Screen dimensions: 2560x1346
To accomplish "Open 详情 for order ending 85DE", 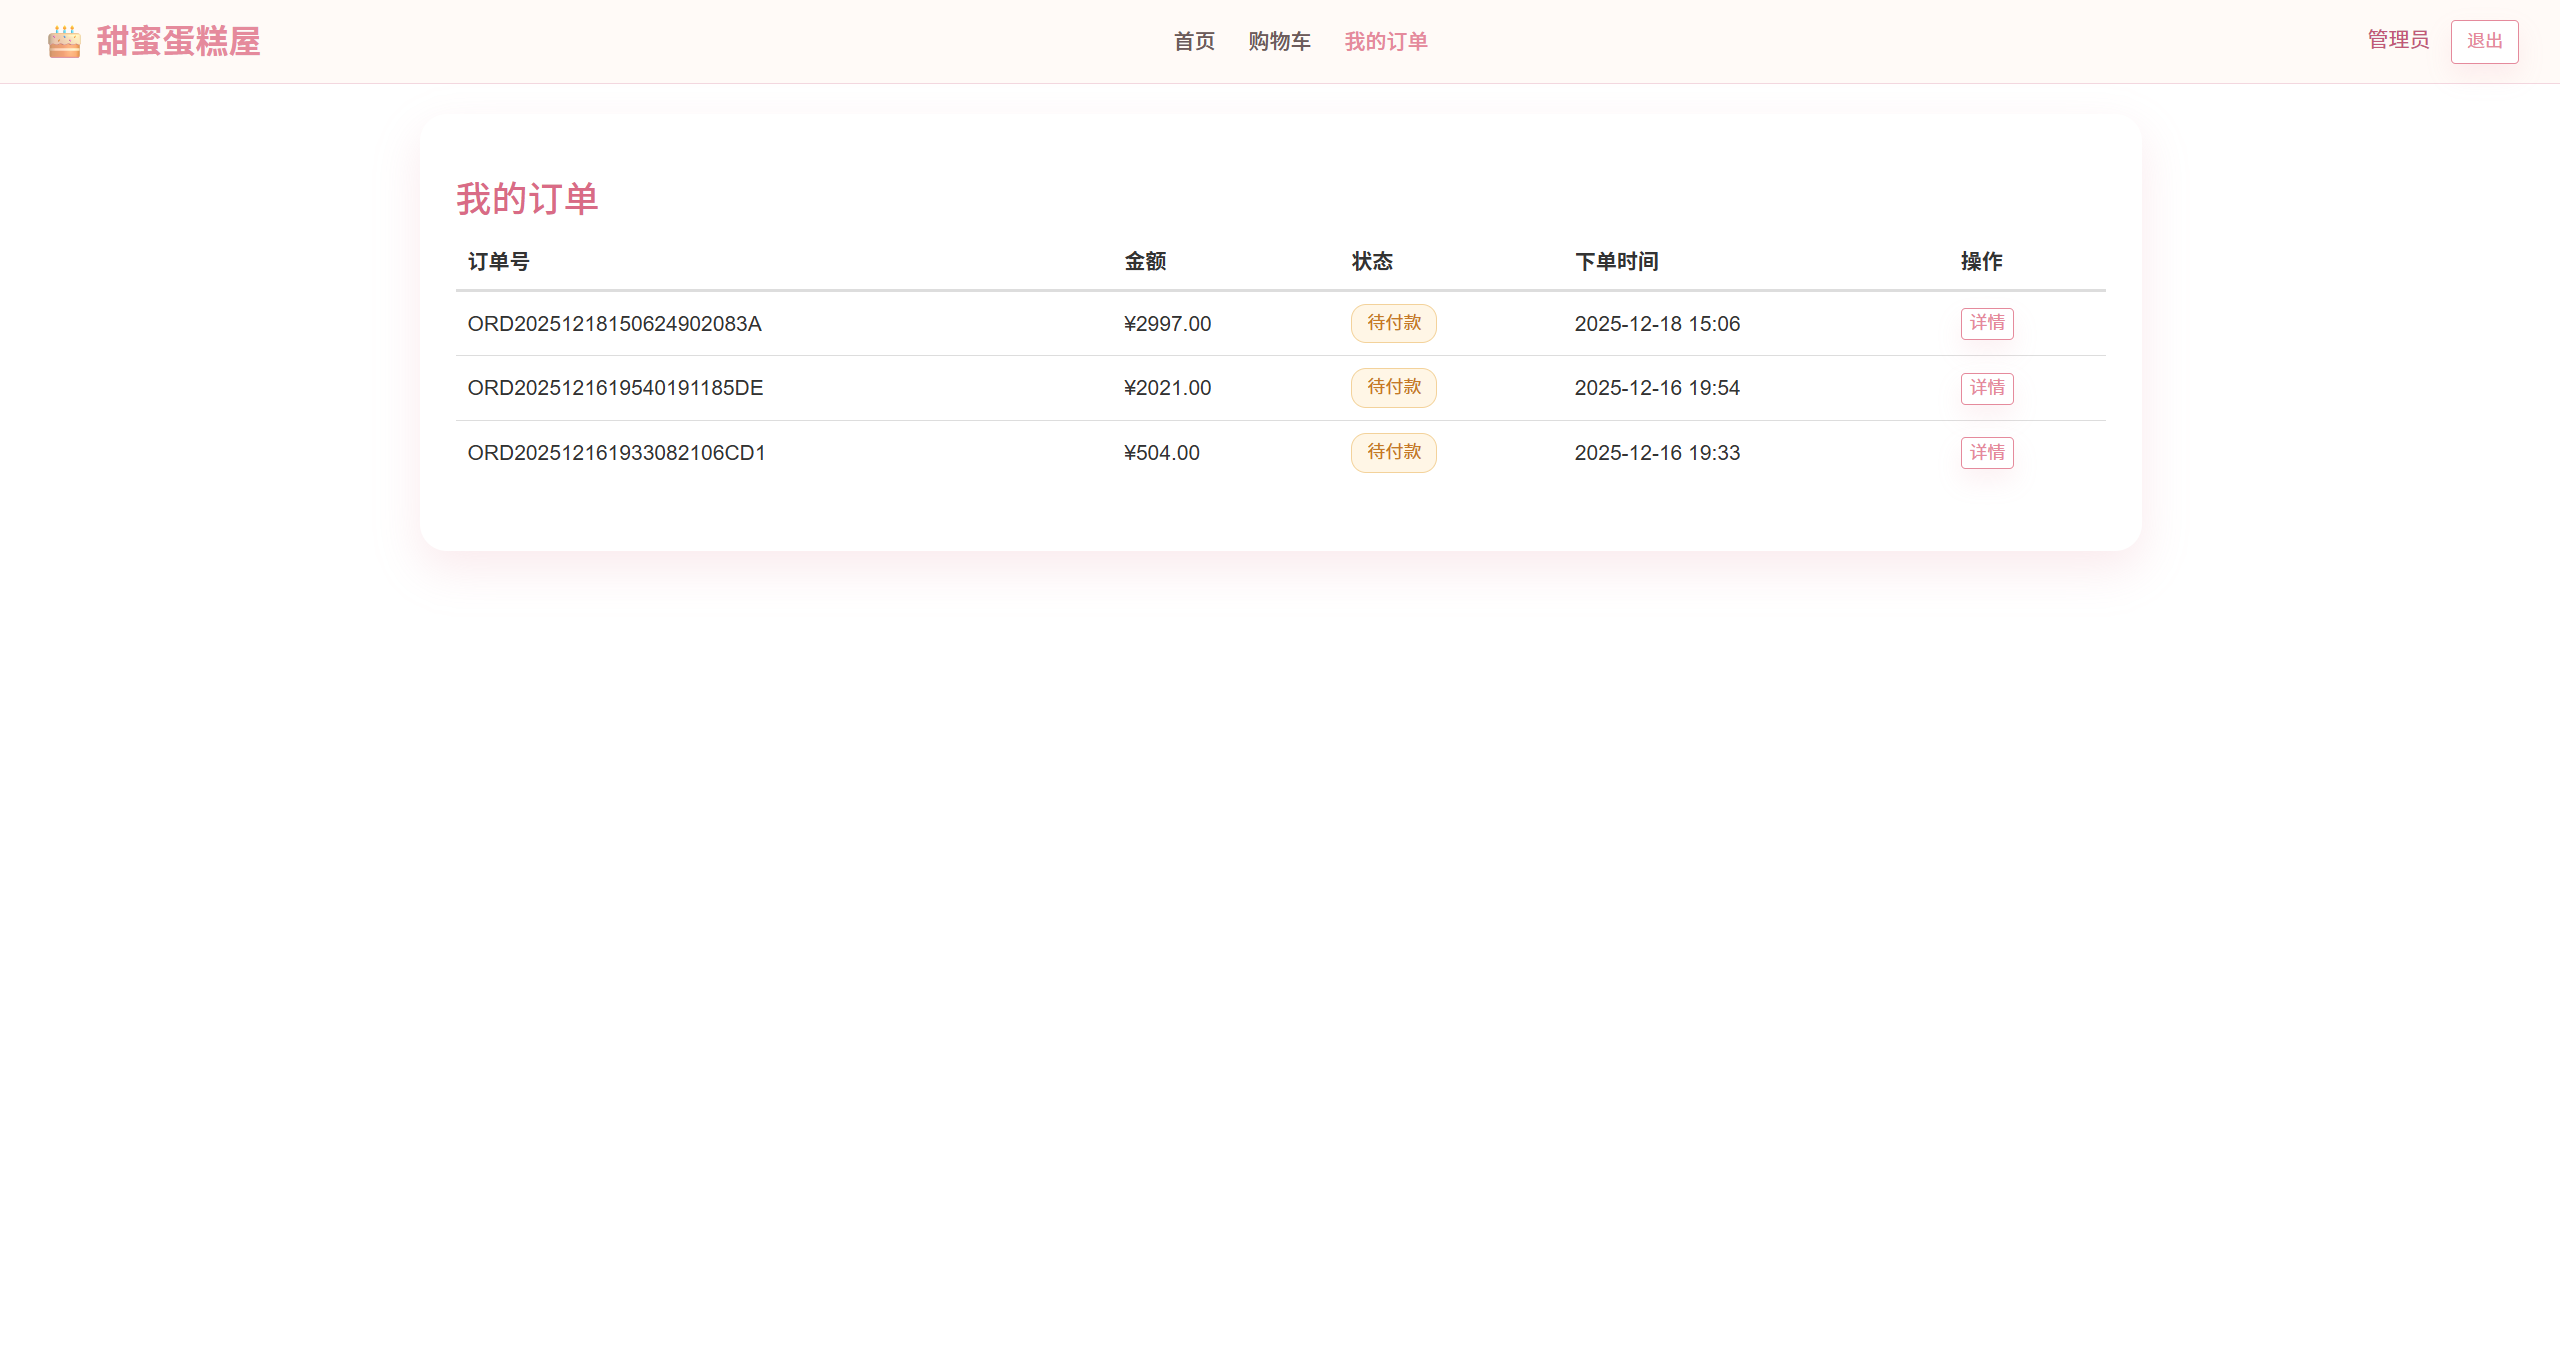I will tap(1986, 388).
